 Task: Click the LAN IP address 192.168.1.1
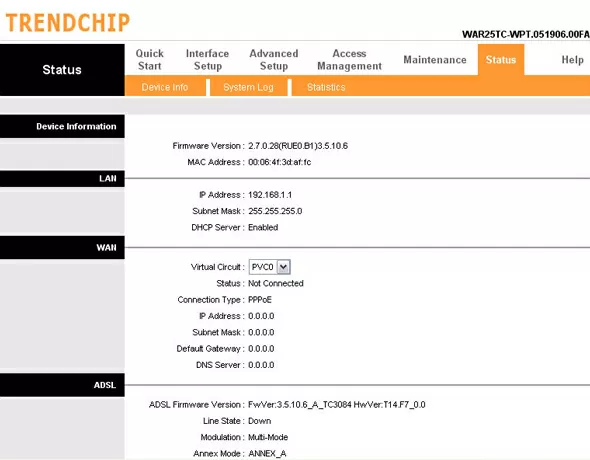pos(270,195)
